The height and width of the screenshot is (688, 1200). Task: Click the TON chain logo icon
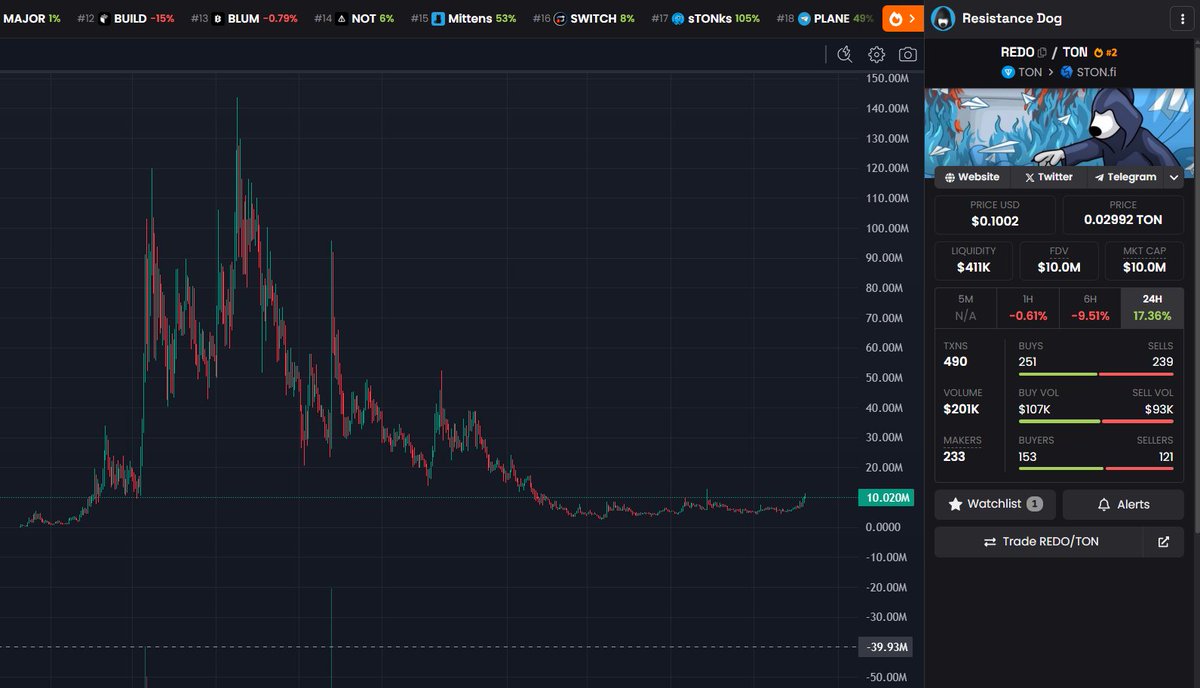pyautogui.click(x=1008, y=72)
